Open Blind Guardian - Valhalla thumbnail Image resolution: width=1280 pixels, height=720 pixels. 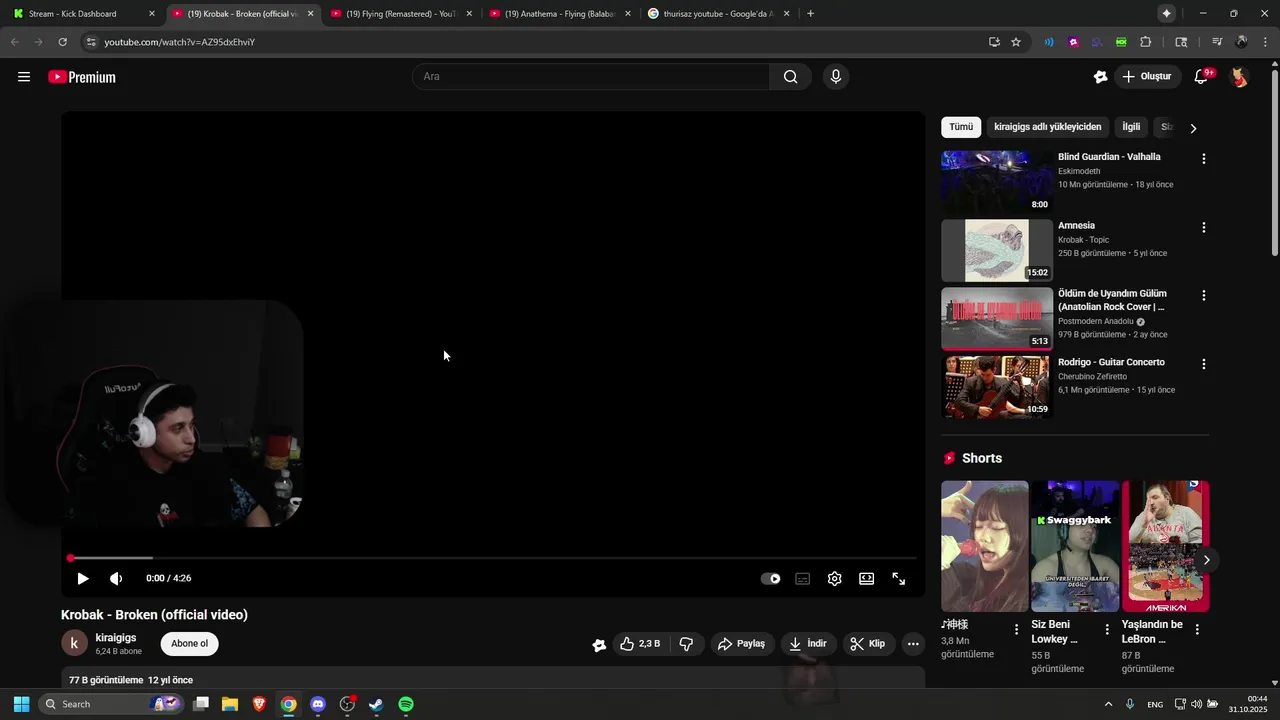[x=997, y=182]
